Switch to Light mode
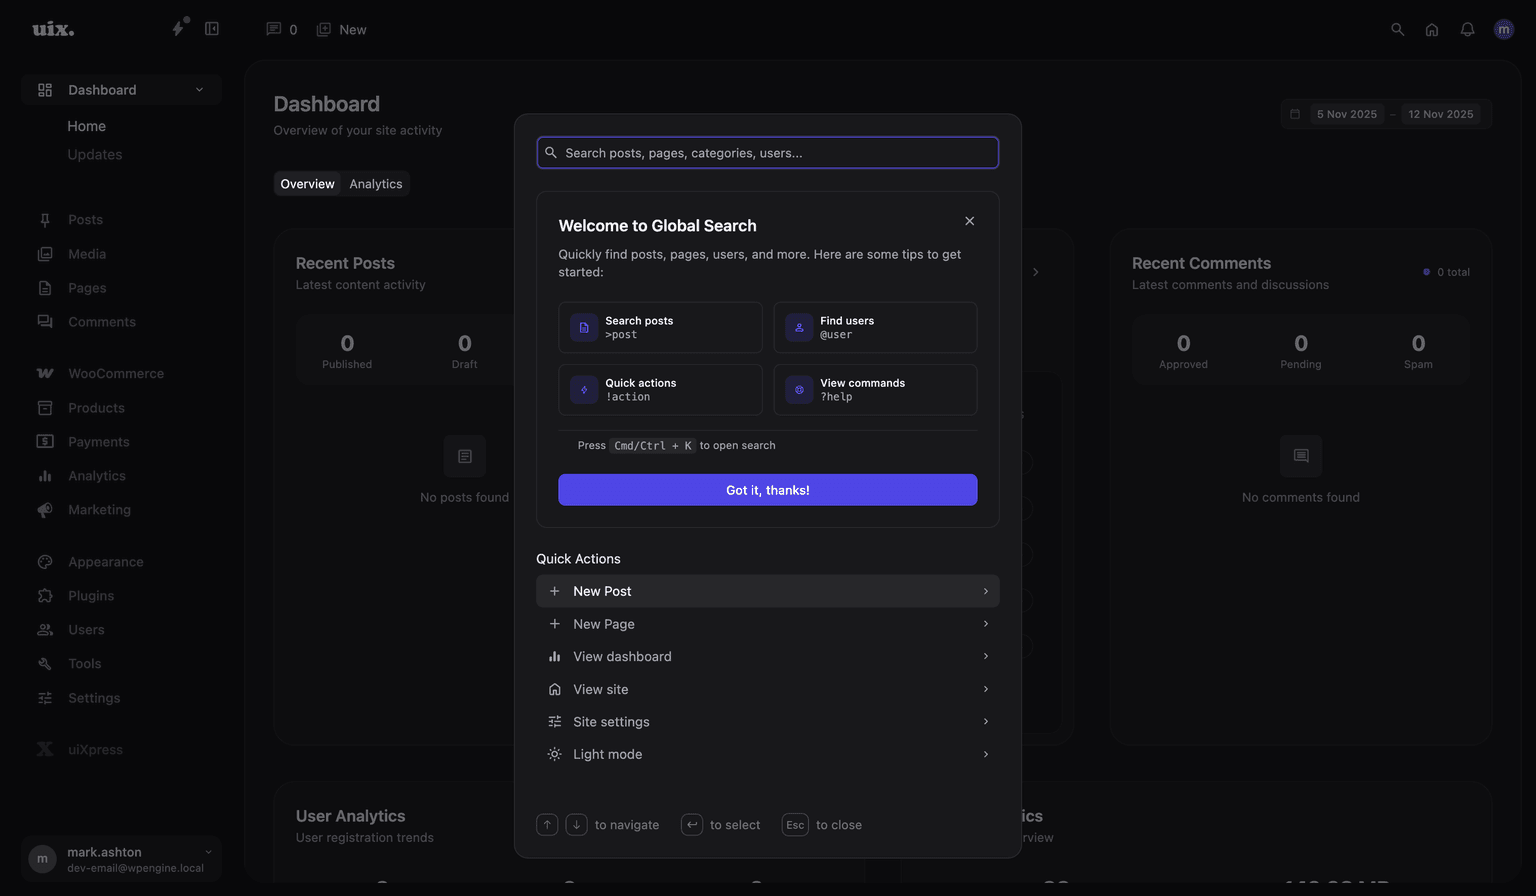Screen dimensions: 1536x896 coord(608,753)
